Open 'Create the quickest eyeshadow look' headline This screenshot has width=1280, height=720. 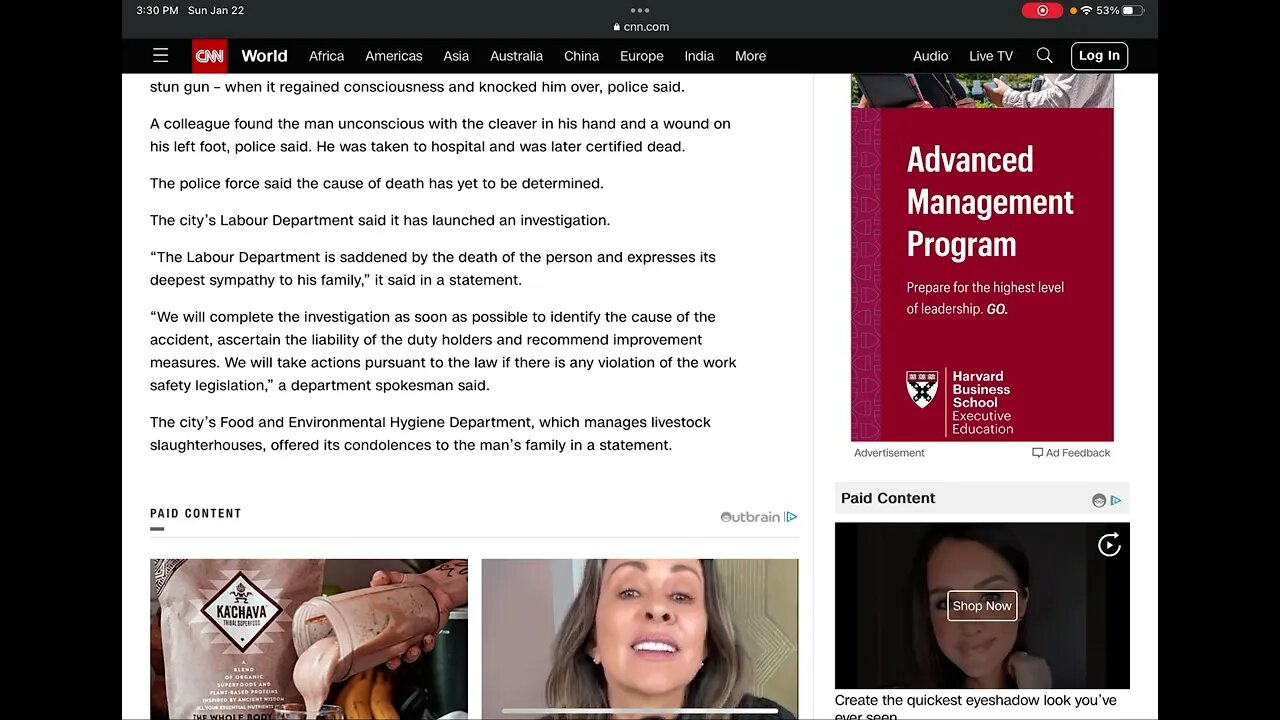coord(976,708)
